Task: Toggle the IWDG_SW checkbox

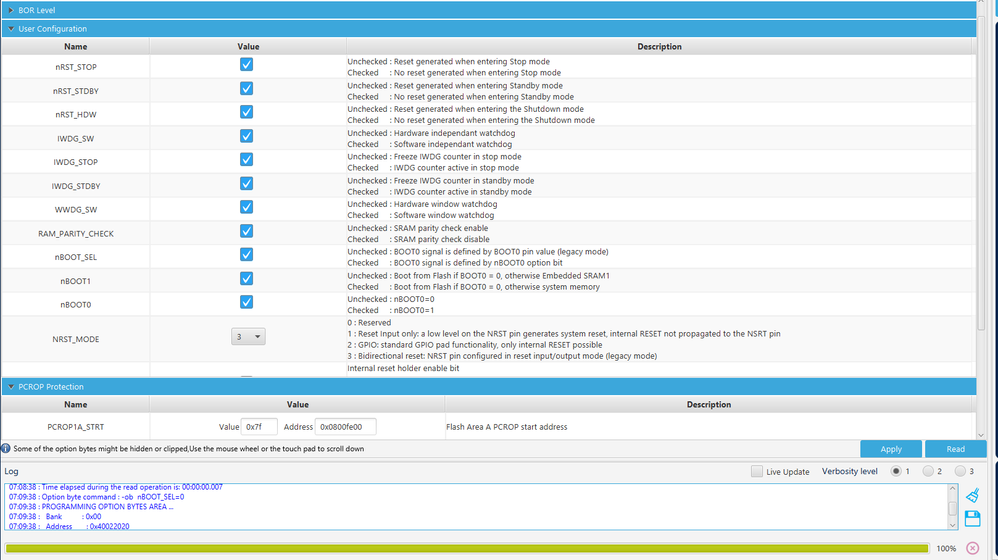Action: [246, 136]
